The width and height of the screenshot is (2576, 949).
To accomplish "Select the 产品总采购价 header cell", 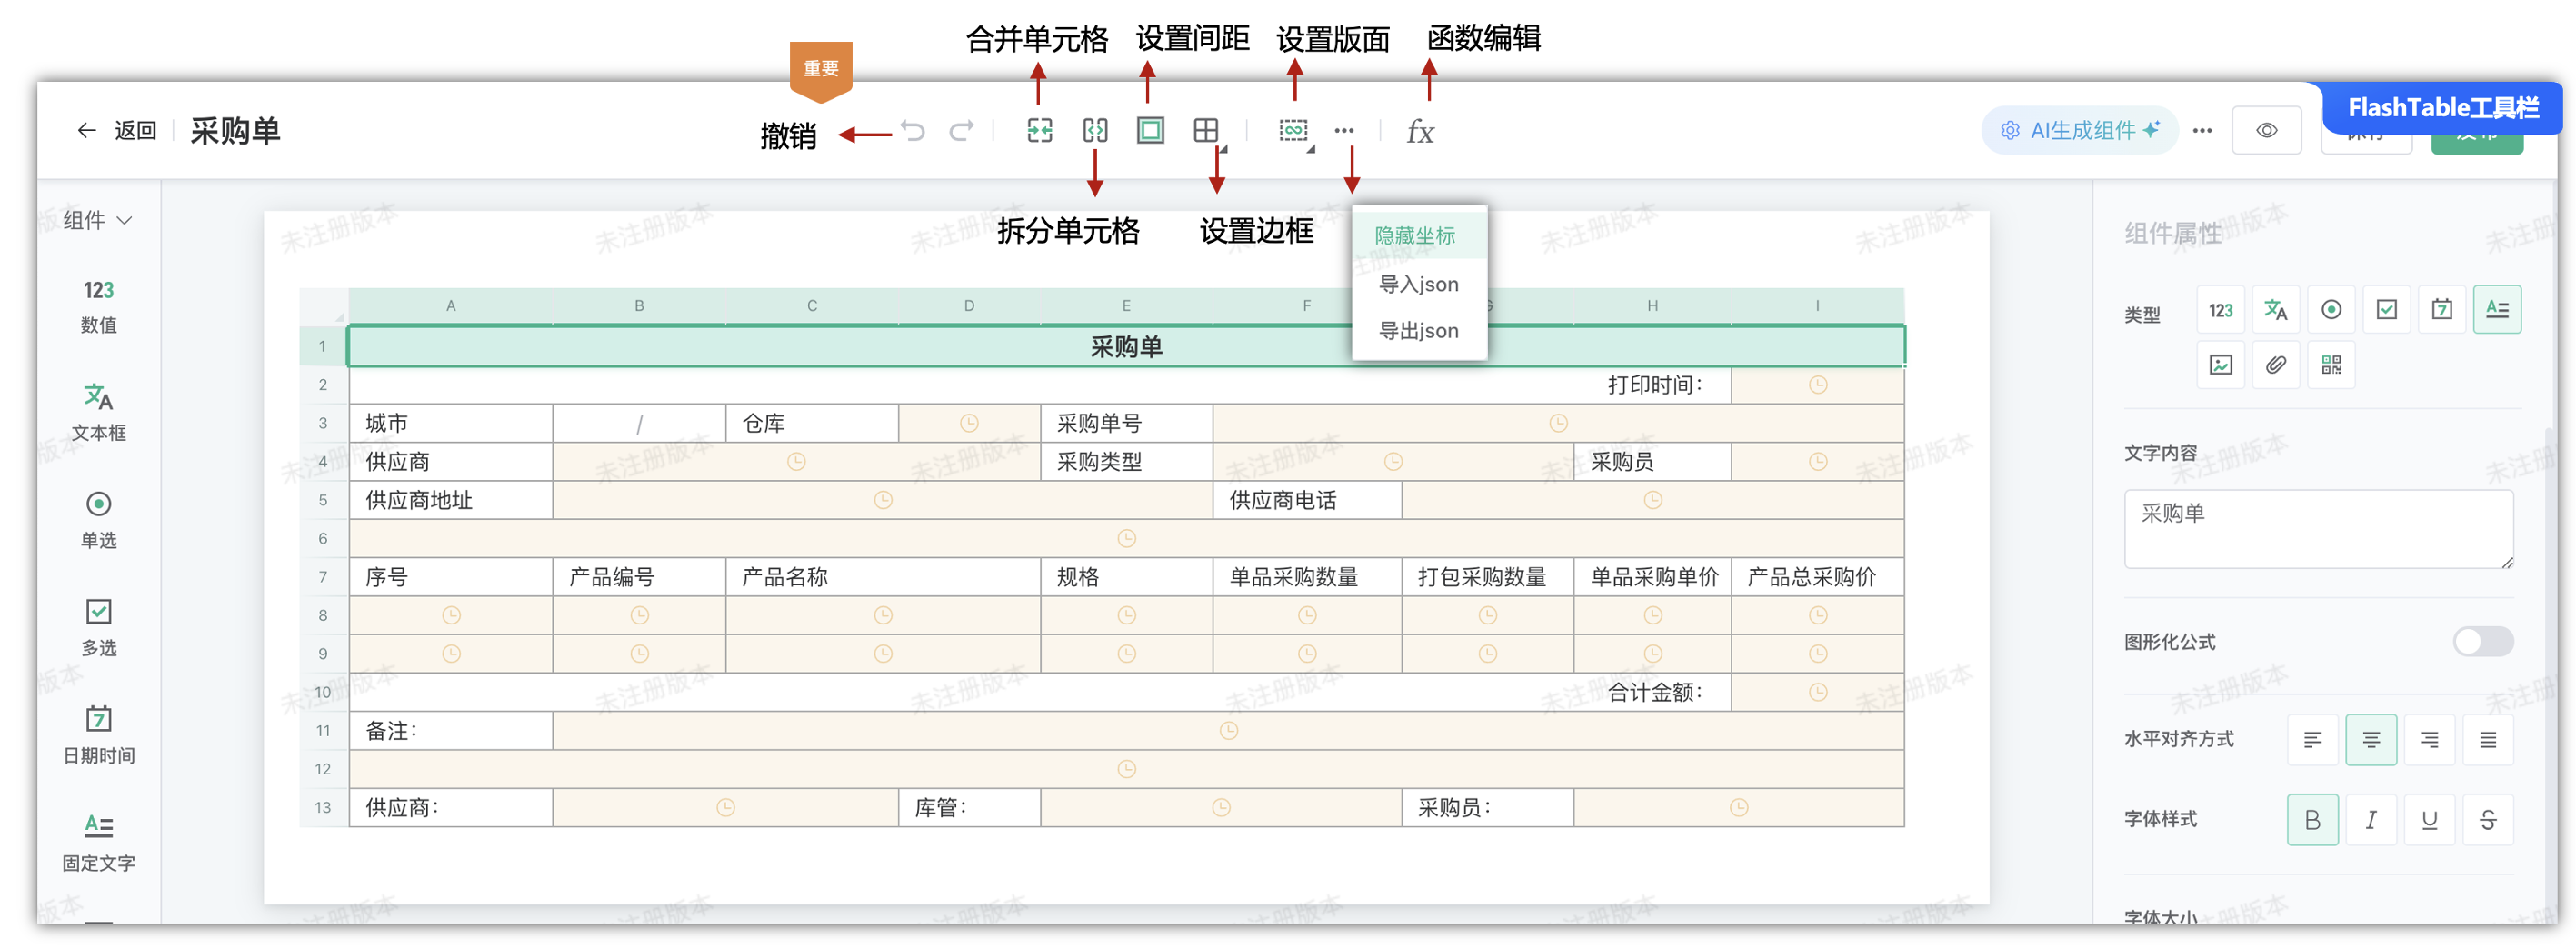I will (1817, 577).
